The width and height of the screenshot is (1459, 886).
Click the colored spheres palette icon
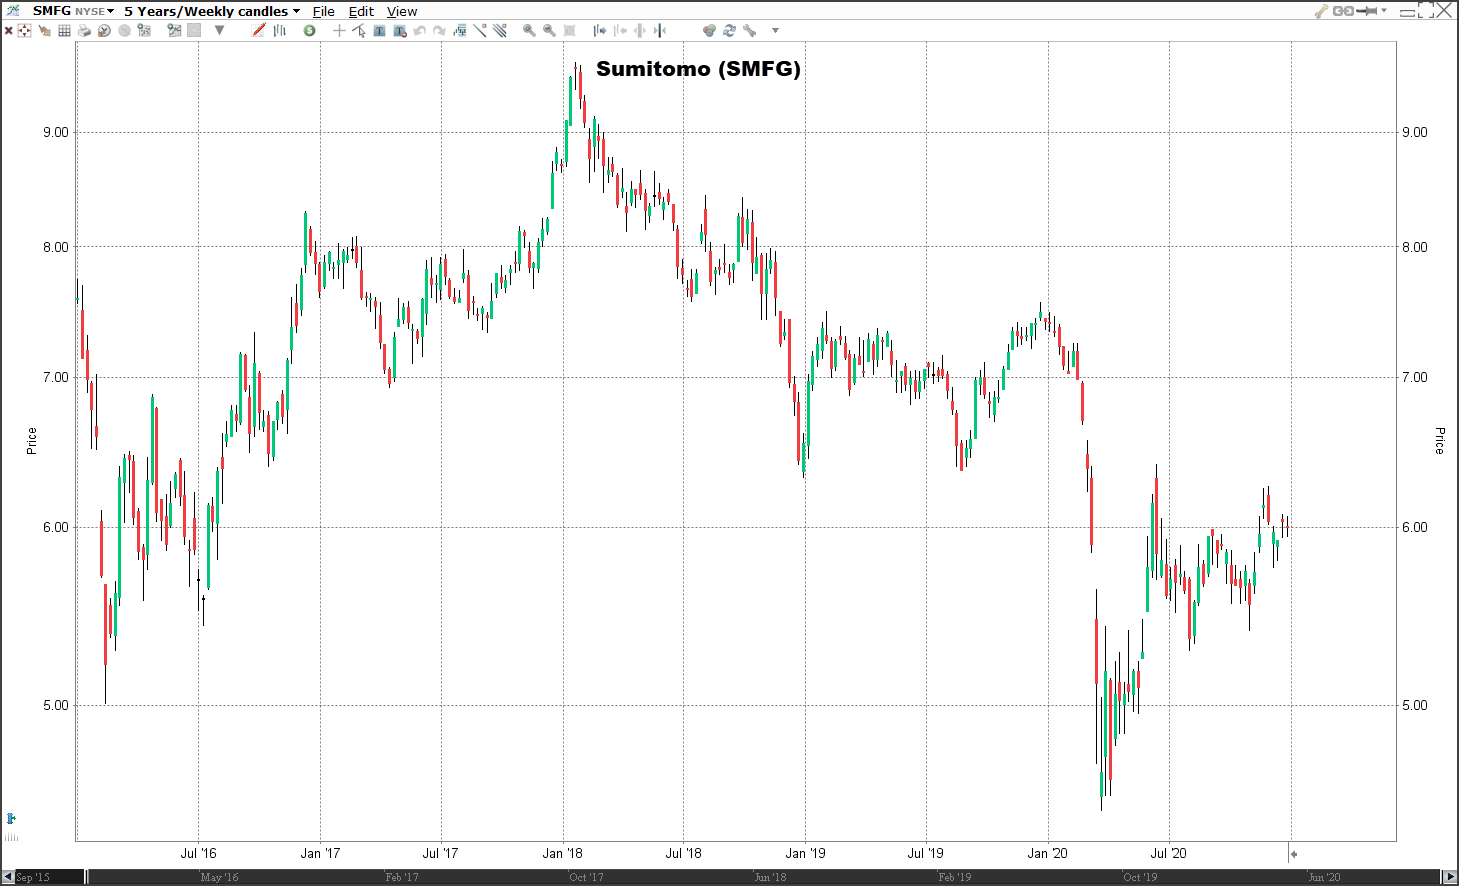[709, 30]
